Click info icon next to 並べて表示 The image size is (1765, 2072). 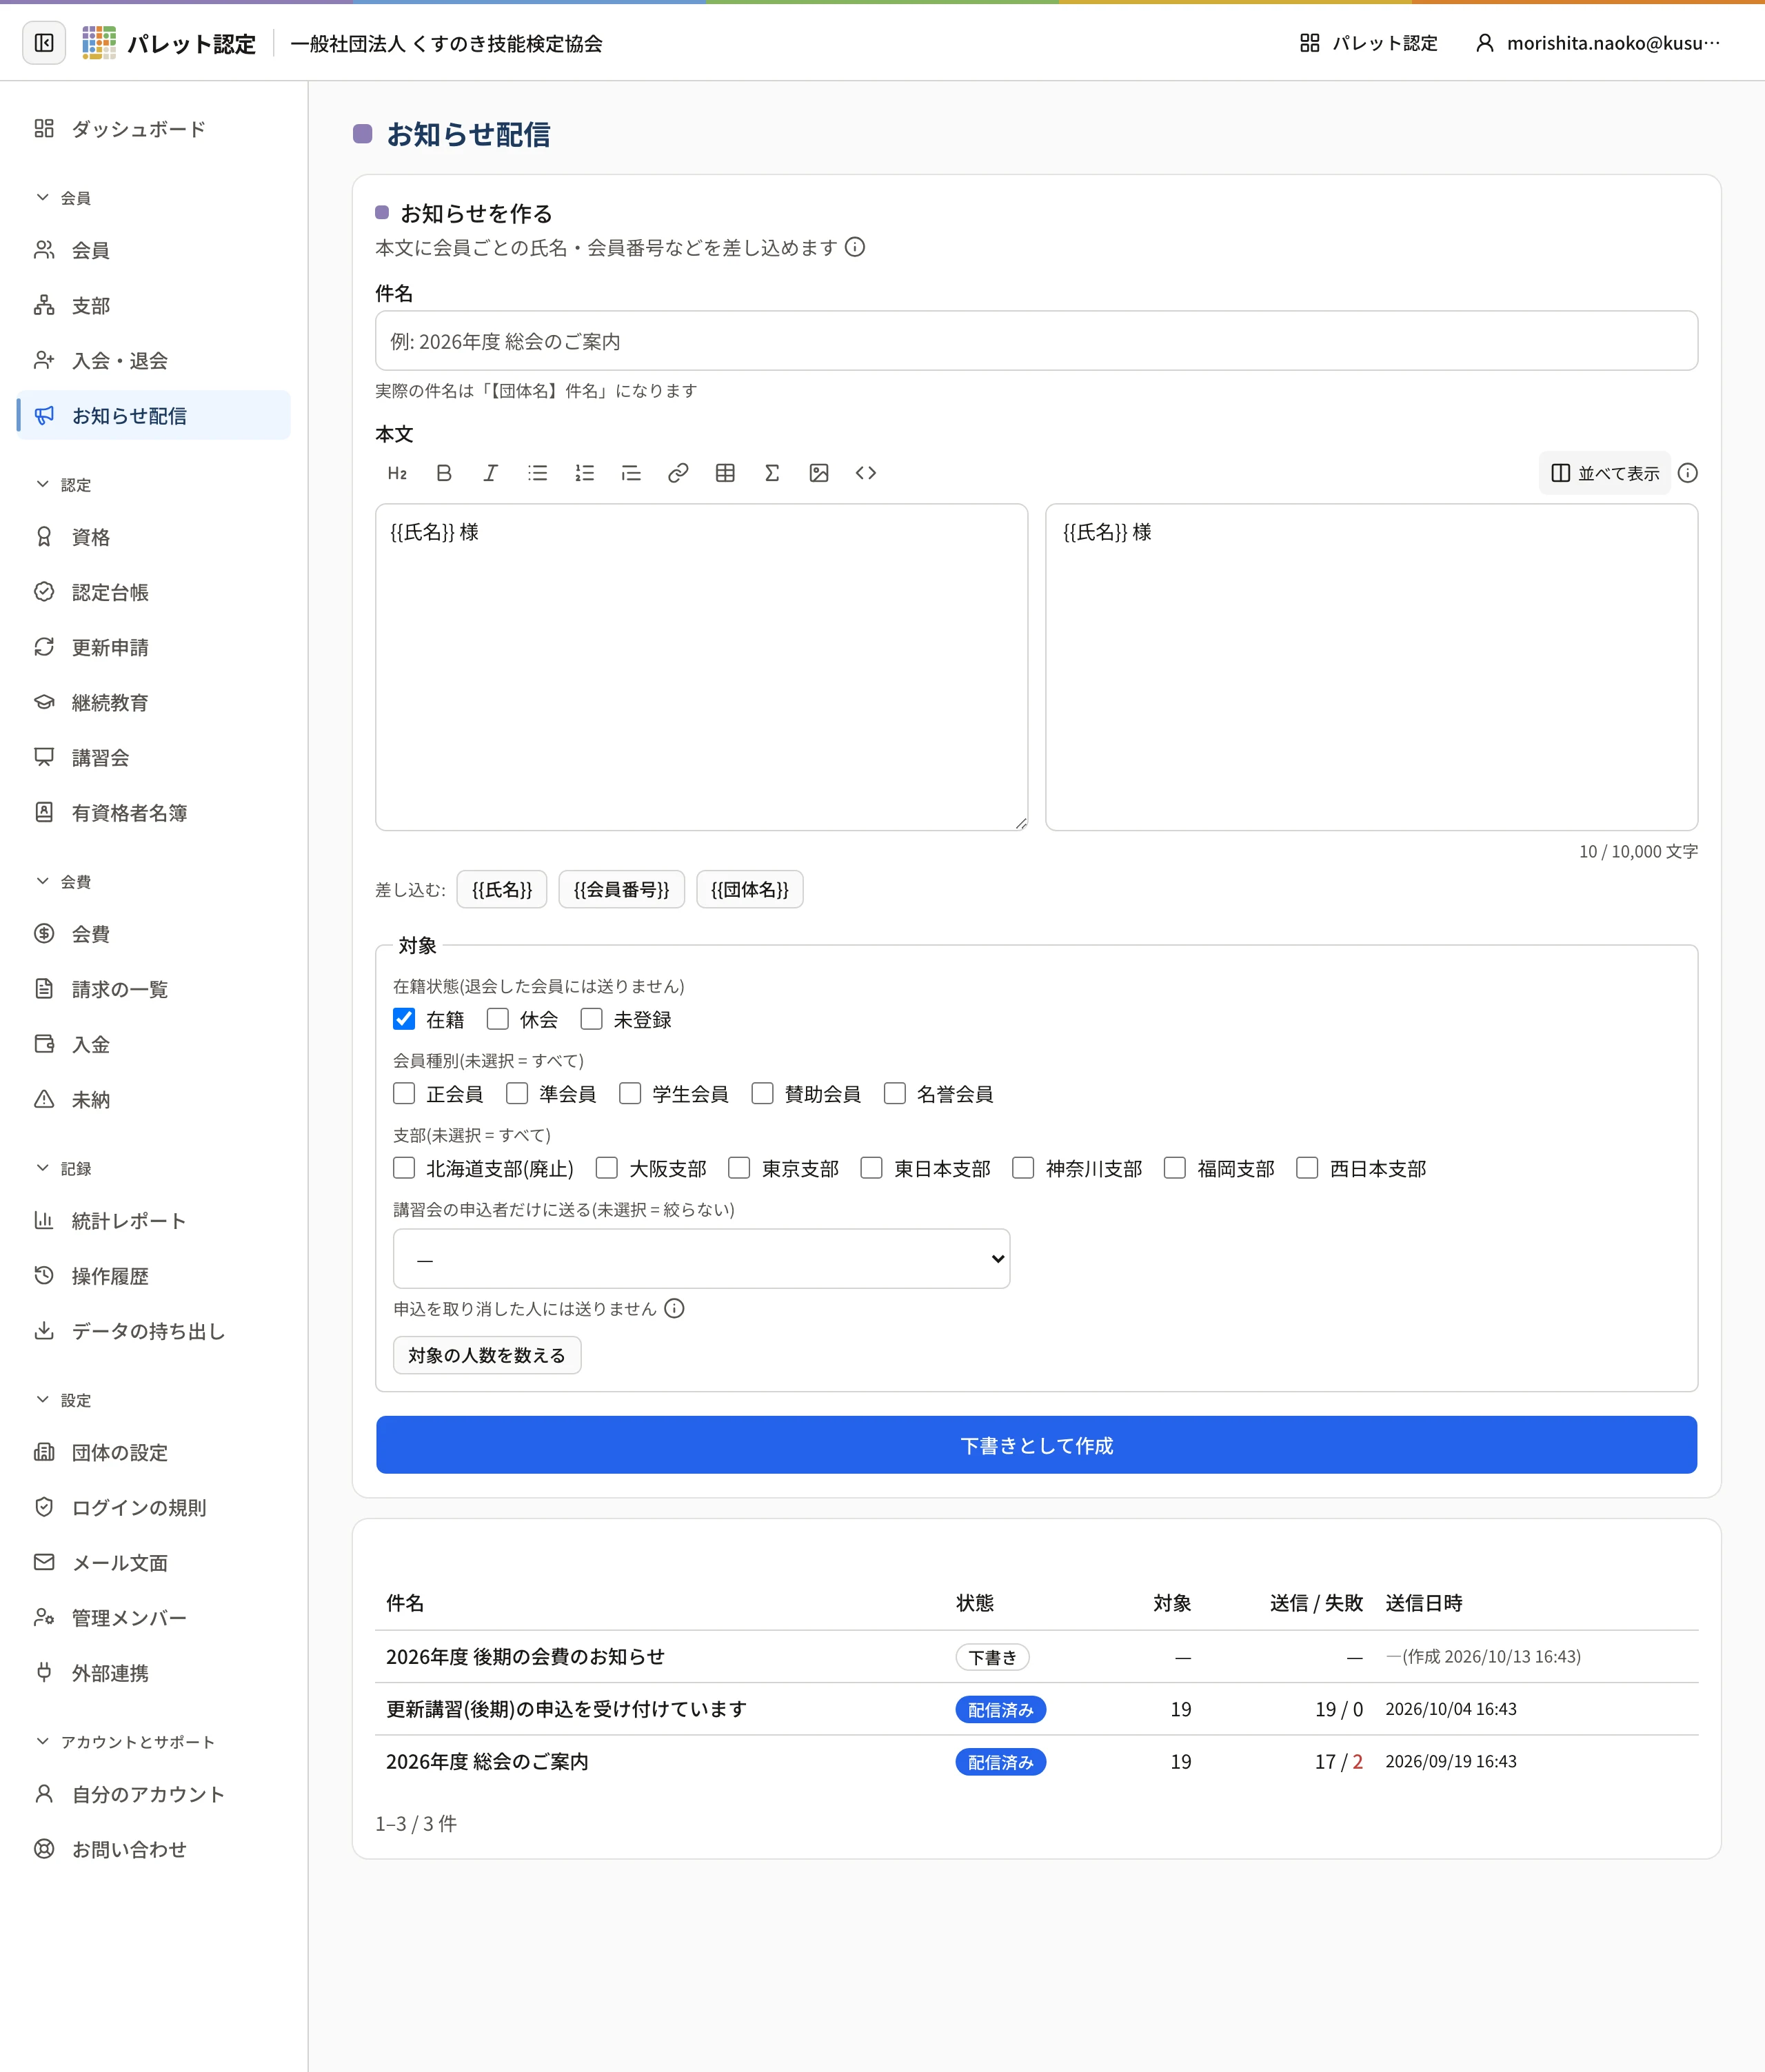(1688, 473)
